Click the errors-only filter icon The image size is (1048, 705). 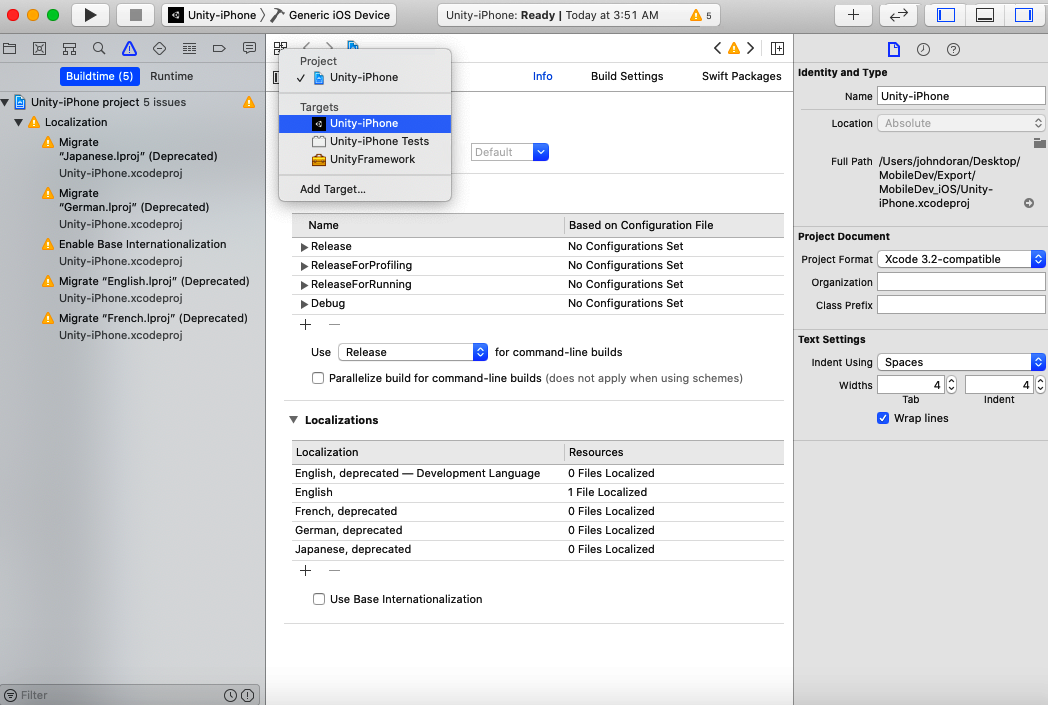[247, 696]
